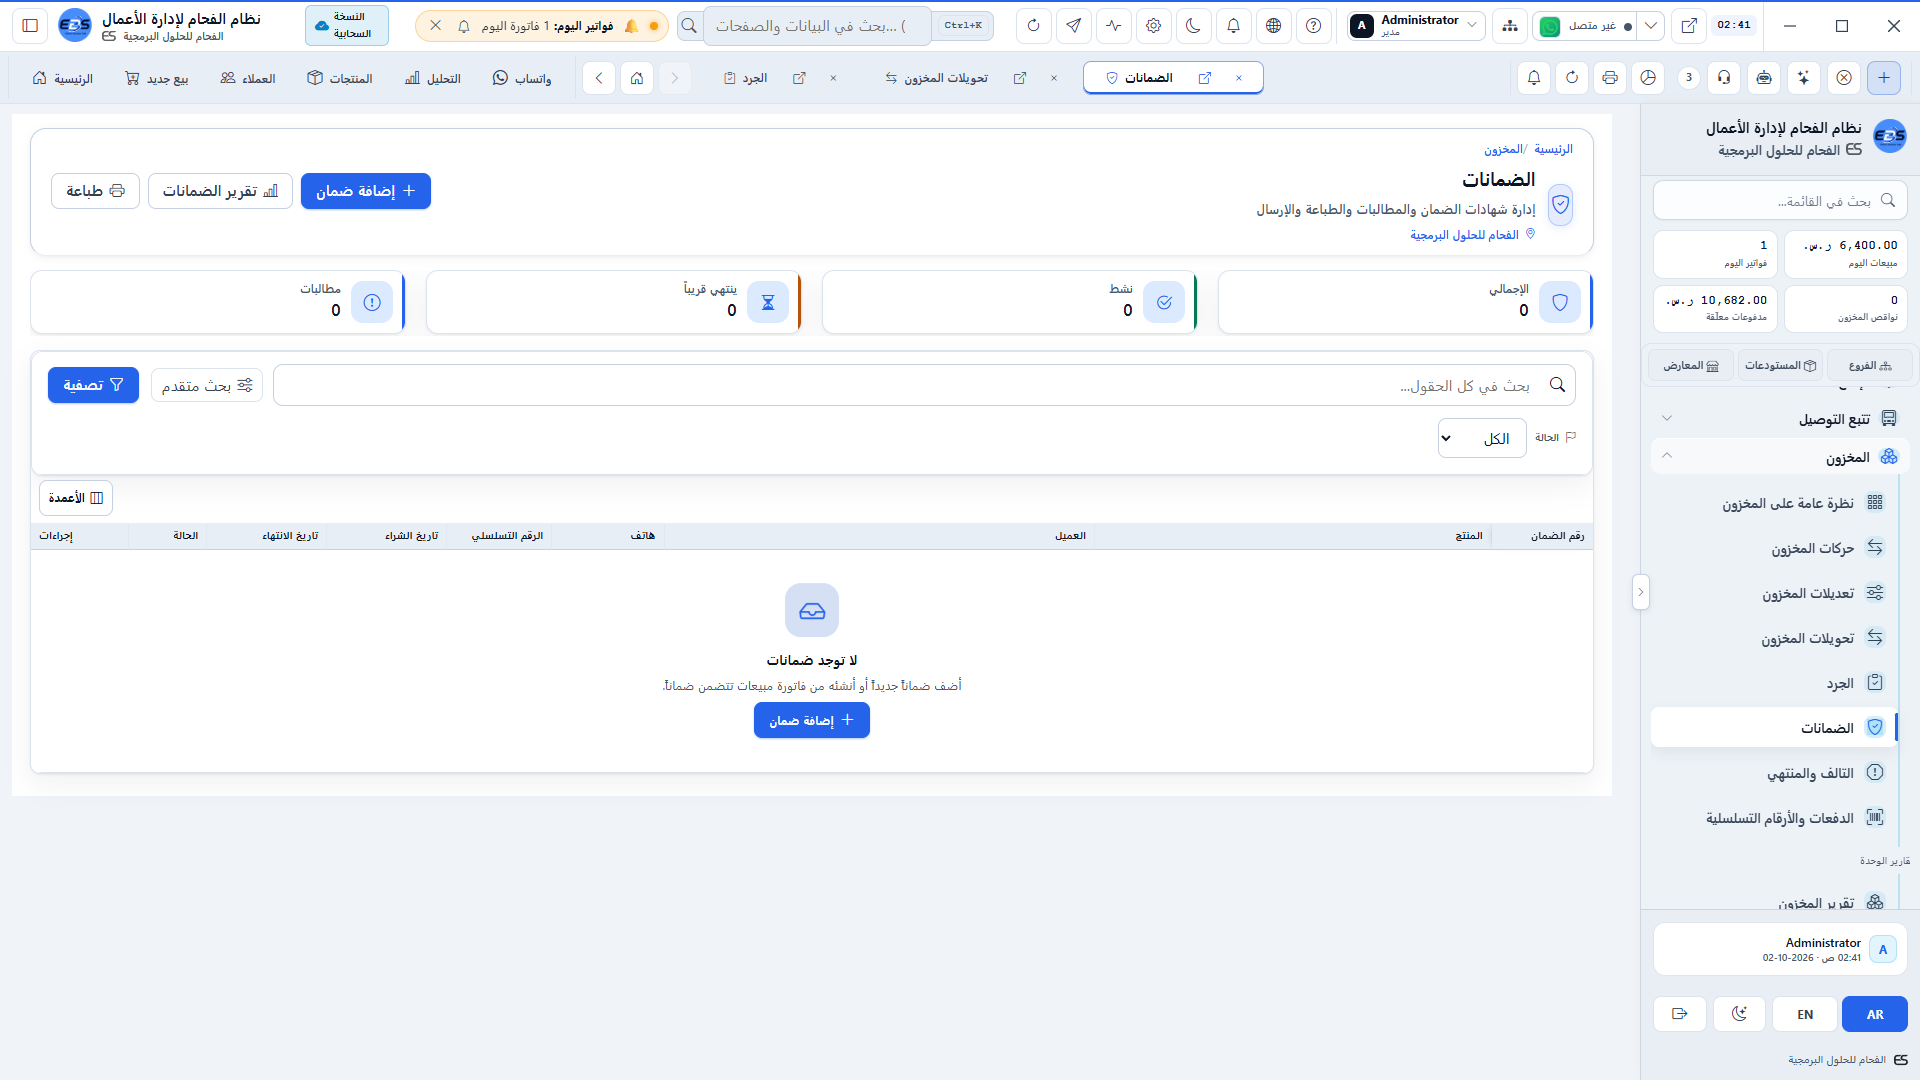
Task: Open the pie chart reports icon
Action: [1649, 78]
